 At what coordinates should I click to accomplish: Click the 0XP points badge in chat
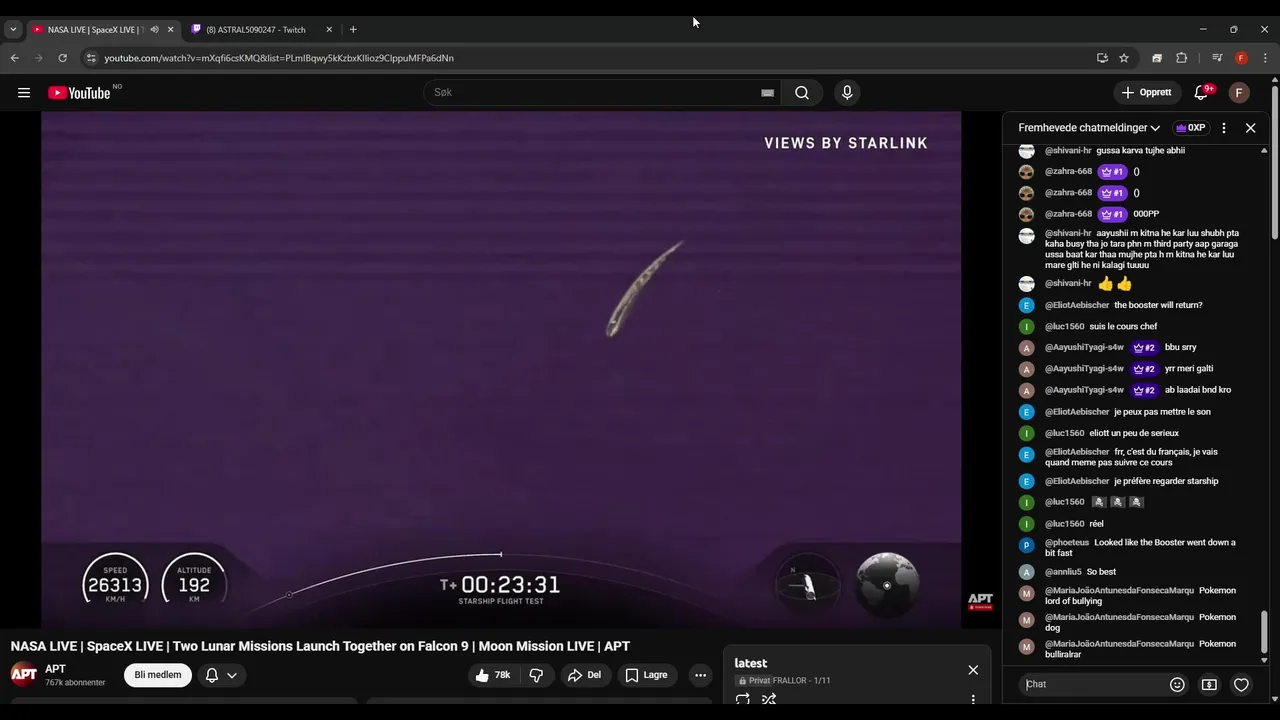click(1190, 128)
